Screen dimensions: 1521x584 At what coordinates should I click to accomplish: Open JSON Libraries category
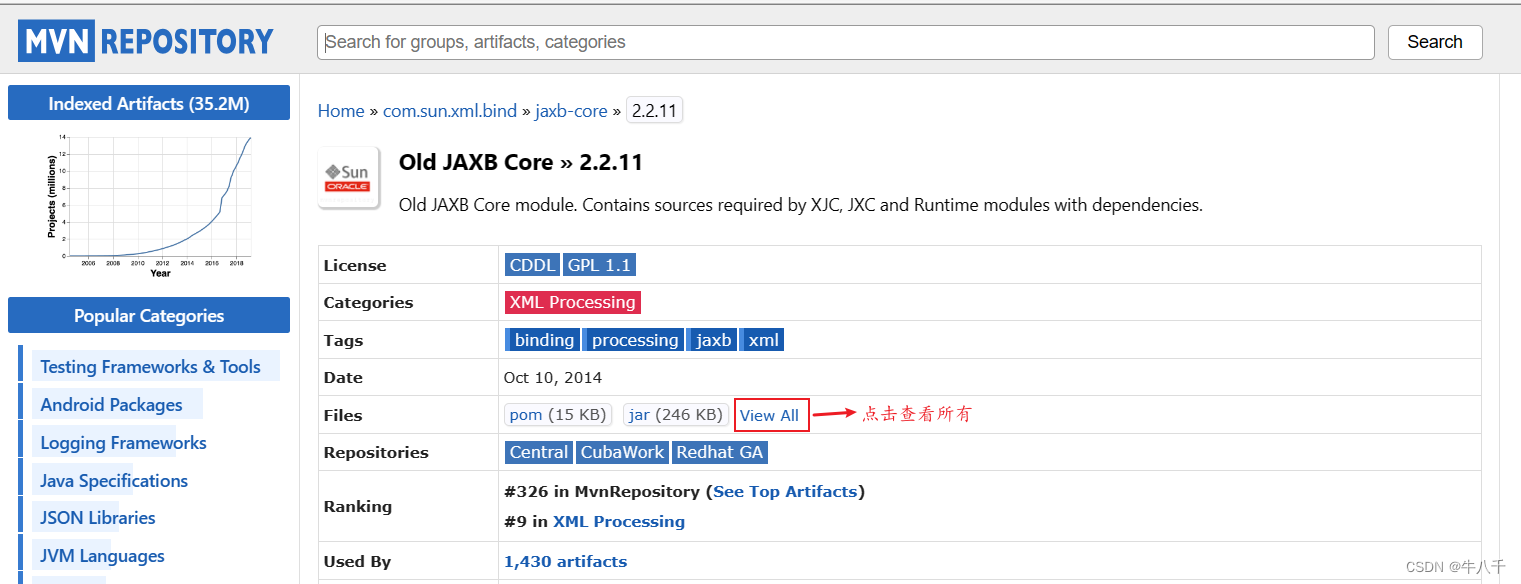98,518
